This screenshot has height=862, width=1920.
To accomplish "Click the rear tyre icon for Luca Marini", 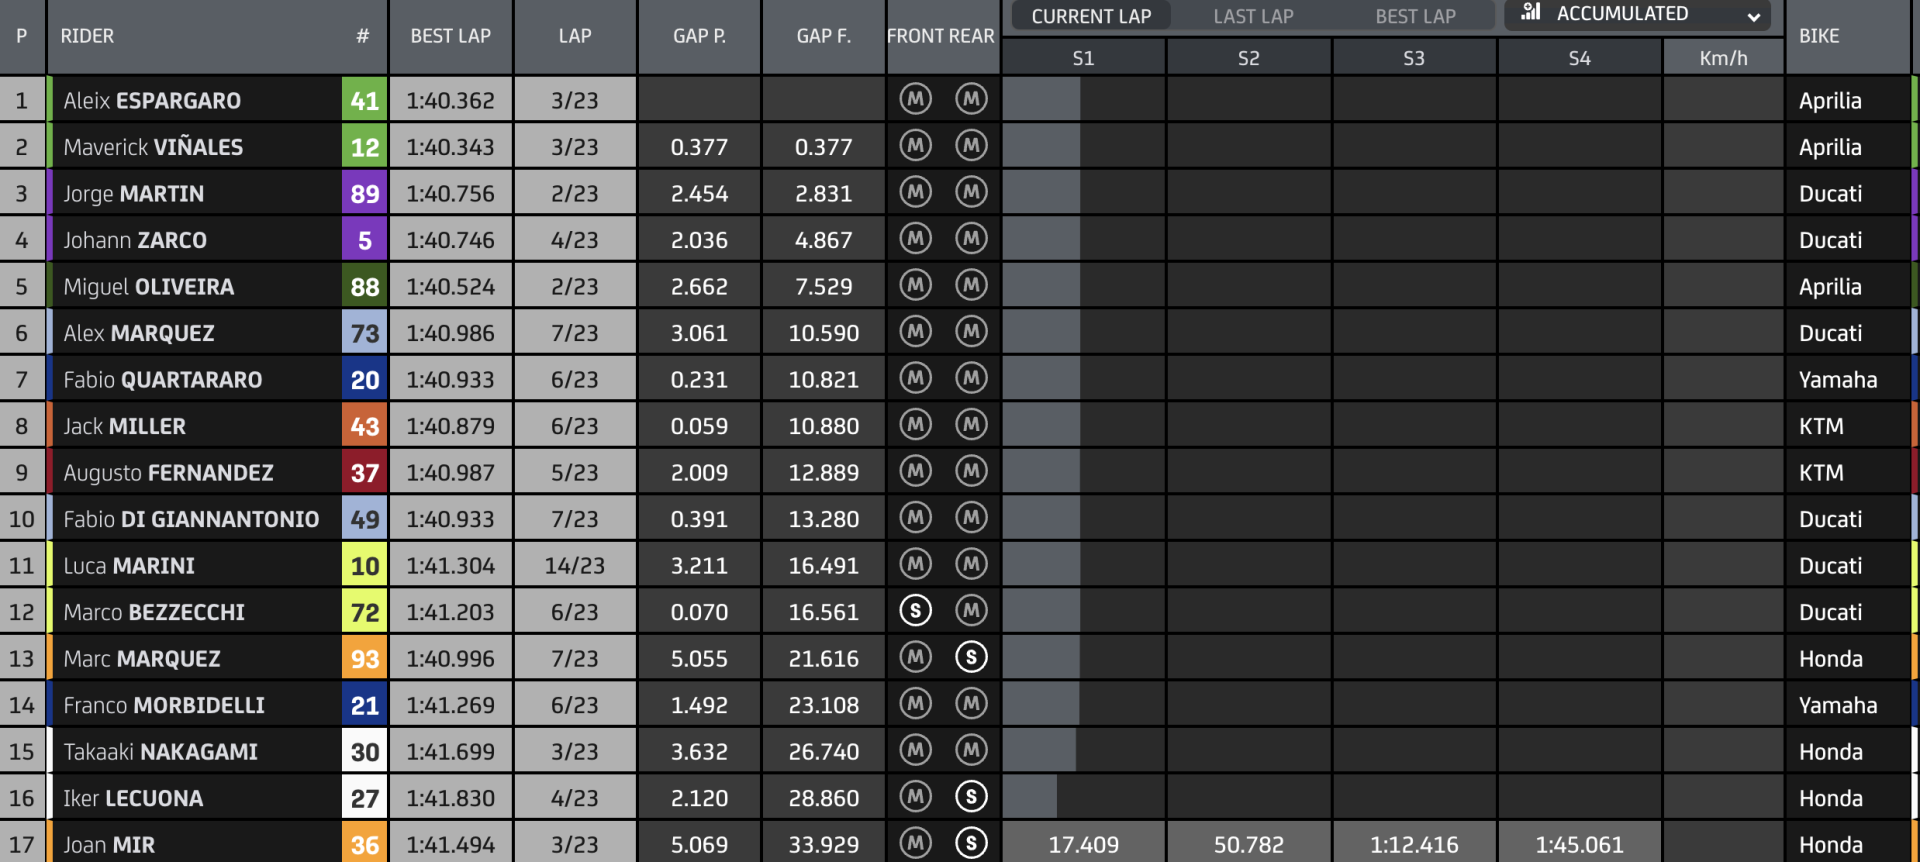I will (971, 564).
